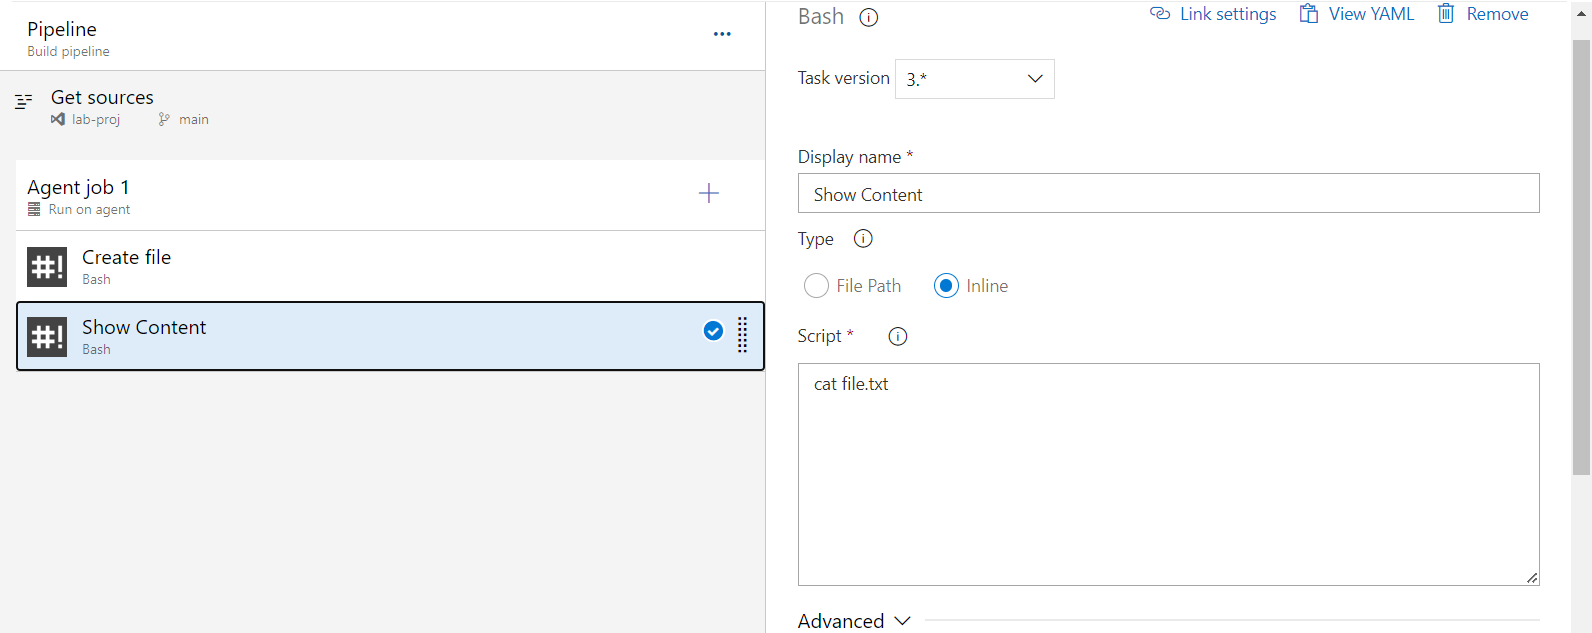Image resolution: width=1592 pixels, height=633 pixels.
Task: Click the Bash info icon
Action: click(x=869, y=17)
